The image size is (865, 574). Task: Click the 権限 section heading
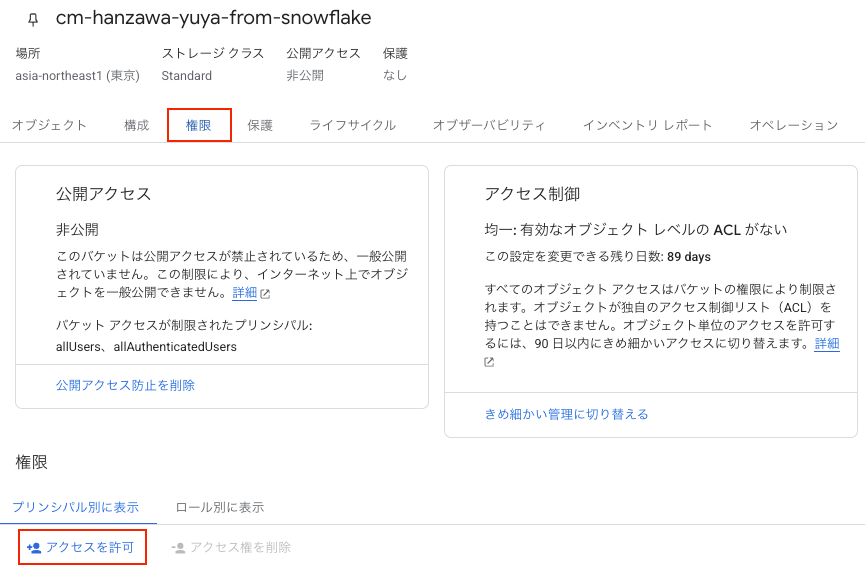tap(31, 462)
